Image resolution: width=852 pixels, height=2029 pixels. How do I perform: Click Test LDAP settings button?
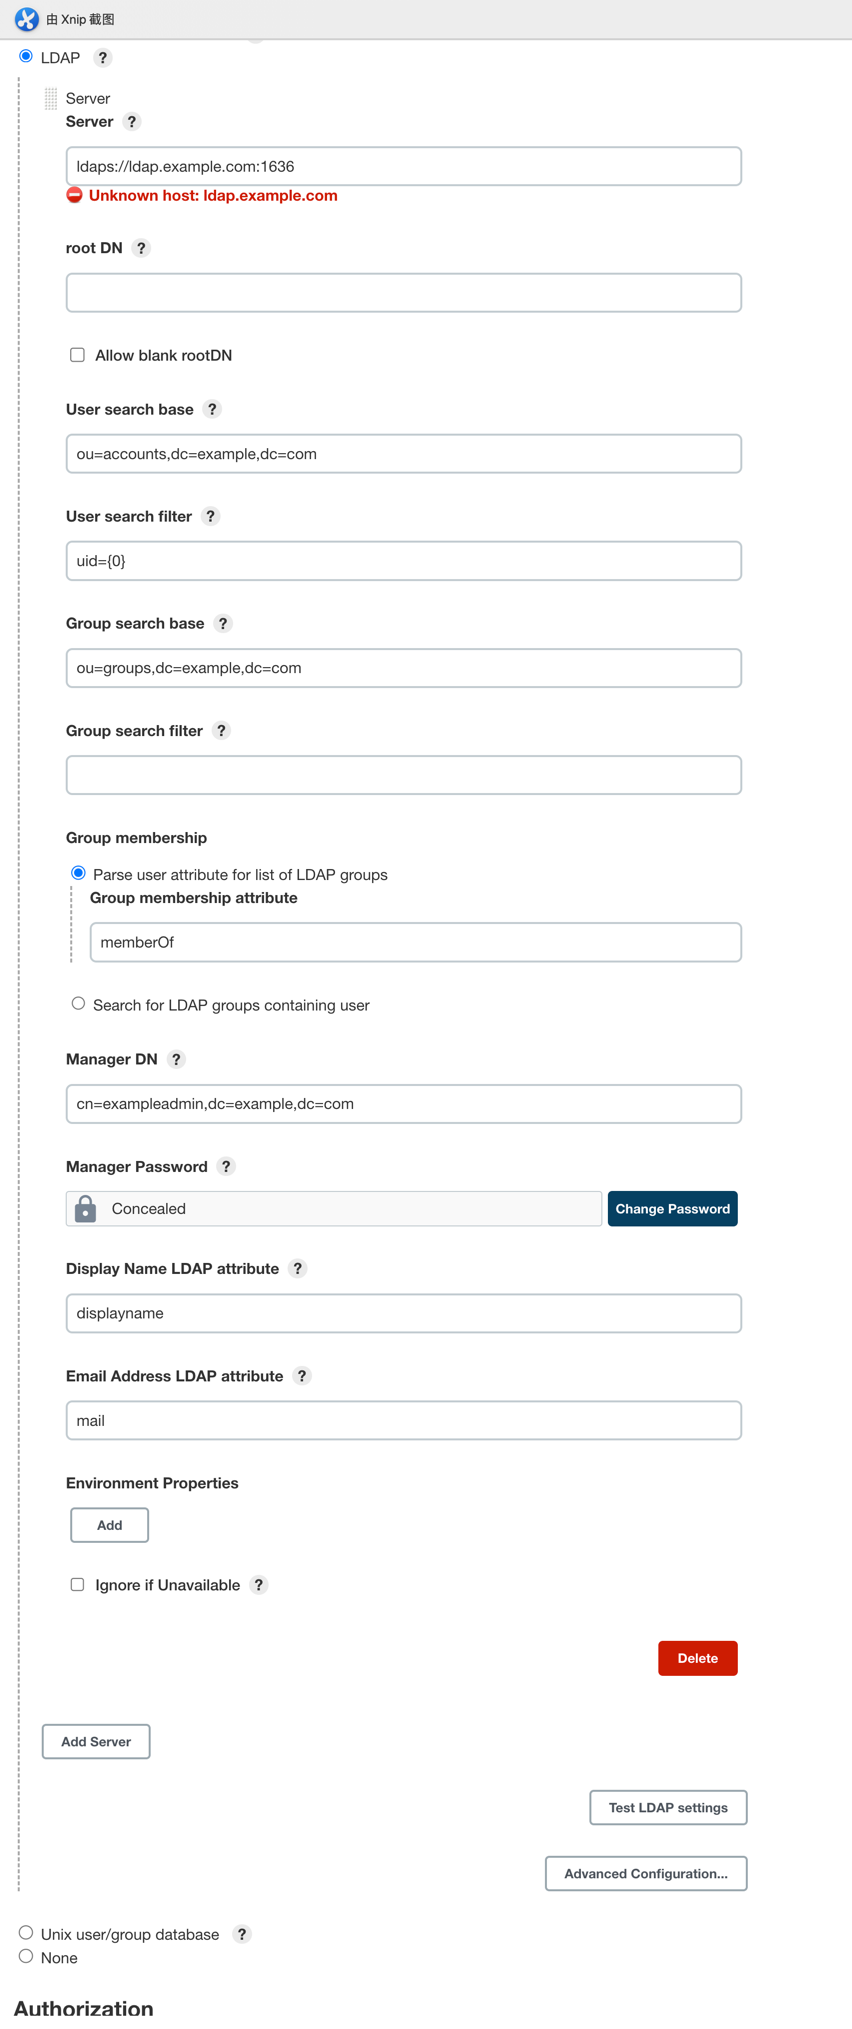[x=668, y=1807]
